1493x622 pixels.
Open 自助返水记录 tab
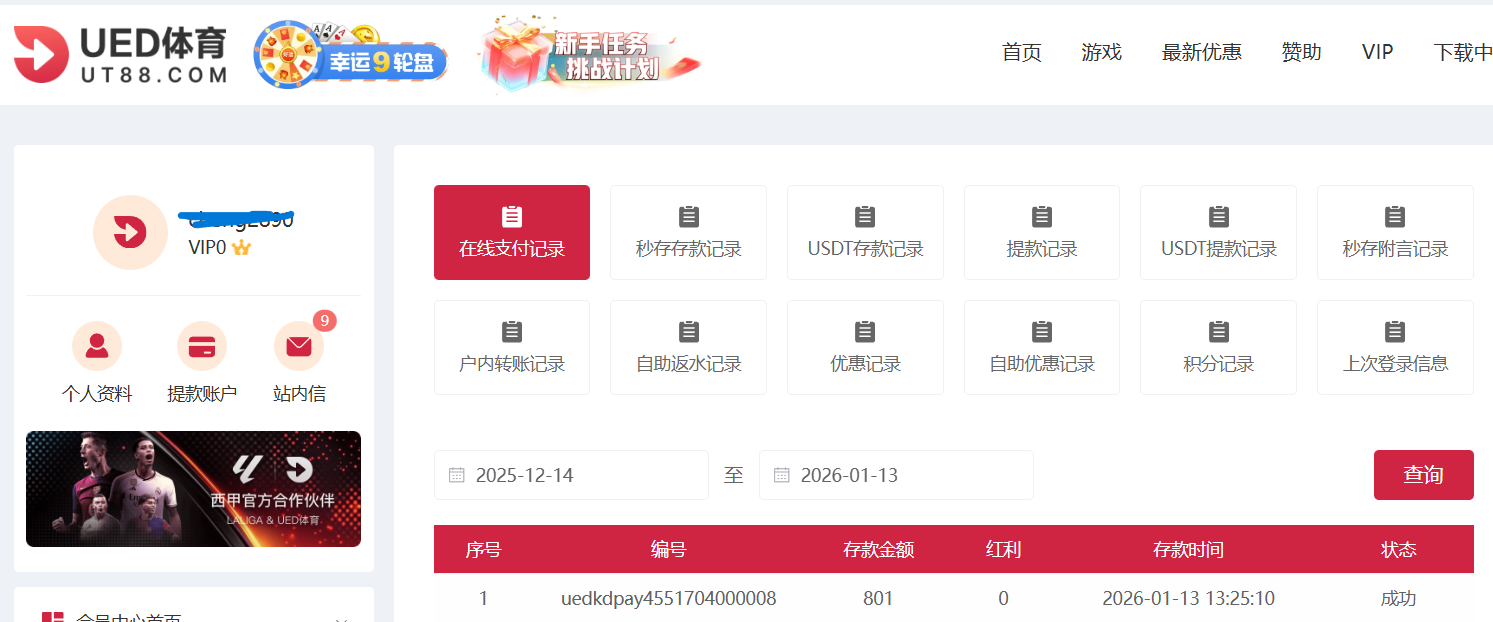pos(688,347)
